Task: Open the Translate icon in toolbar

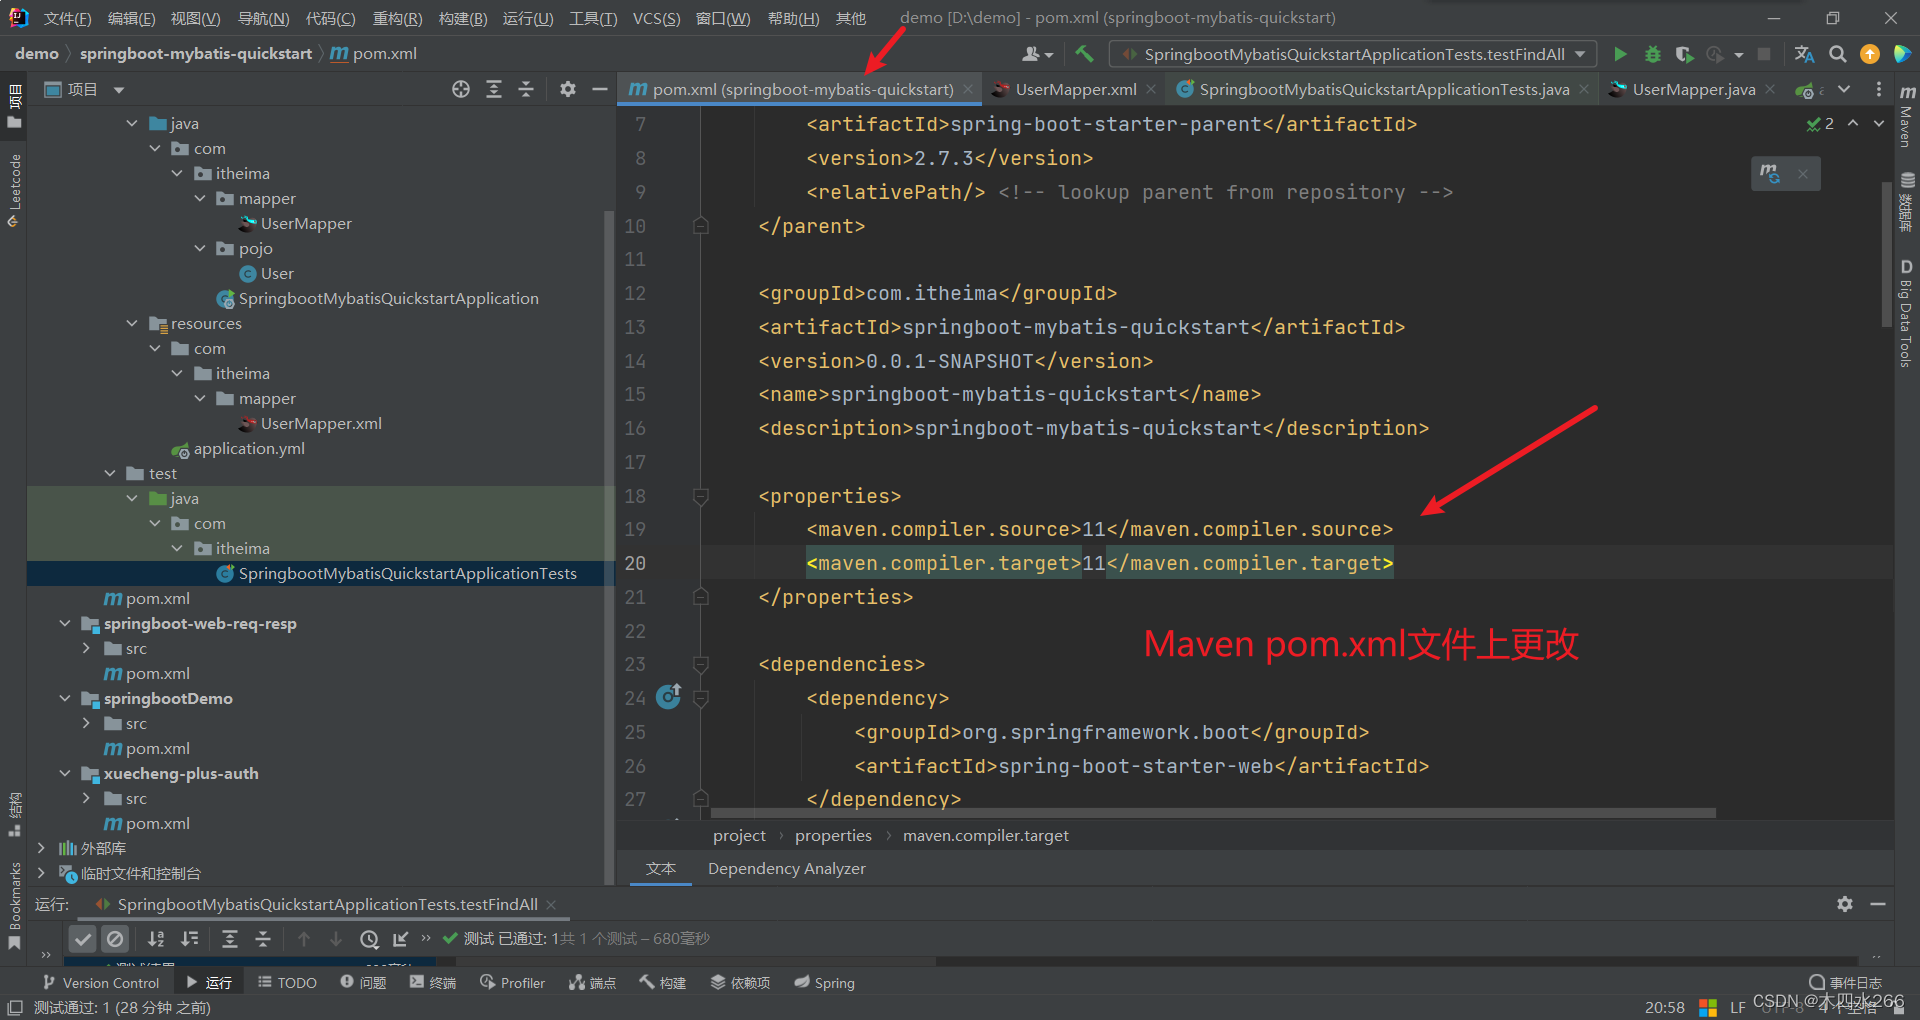Action: [1804, 54]
